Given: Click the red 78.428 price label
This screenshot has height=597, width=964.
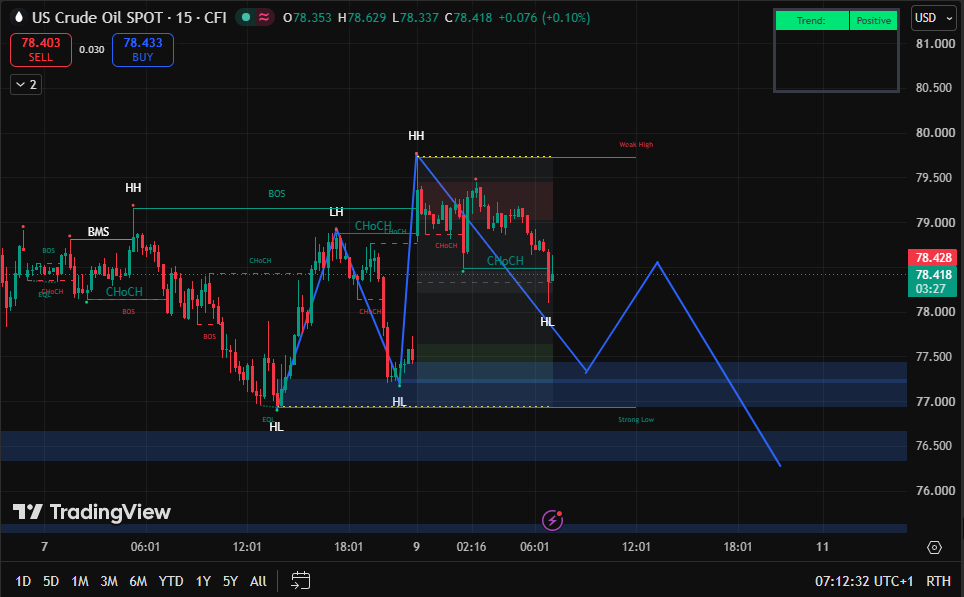Looking at the screenshot, I should tap(933, 258).
